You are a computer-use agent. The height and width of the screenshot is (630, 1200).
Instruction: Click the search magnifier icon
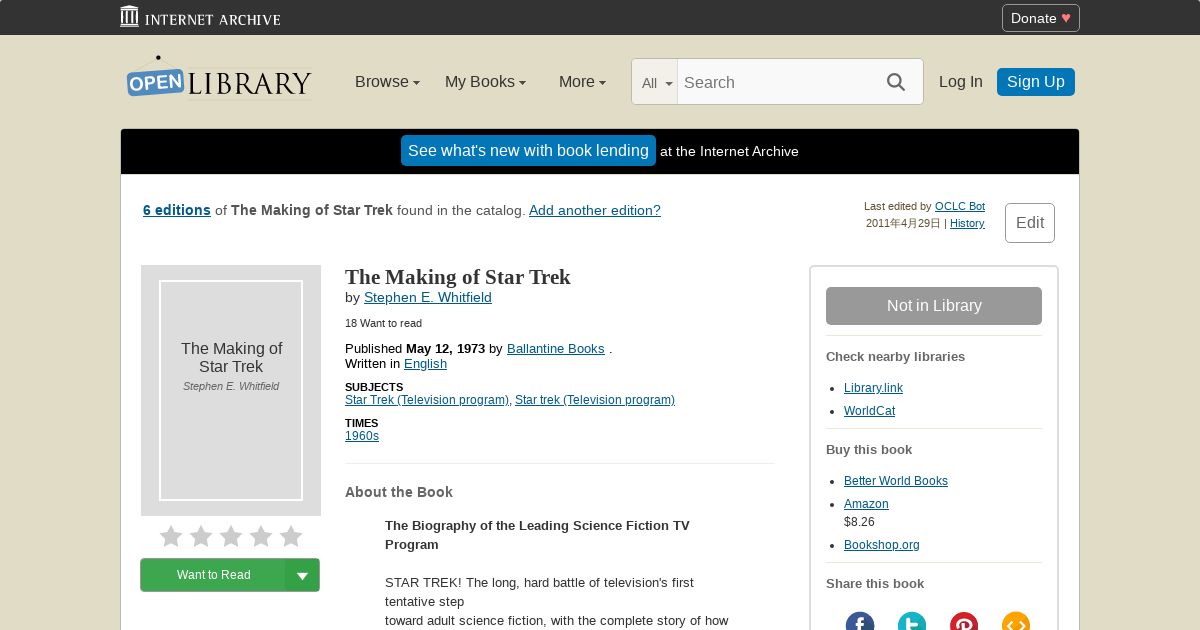click(896, 82)
